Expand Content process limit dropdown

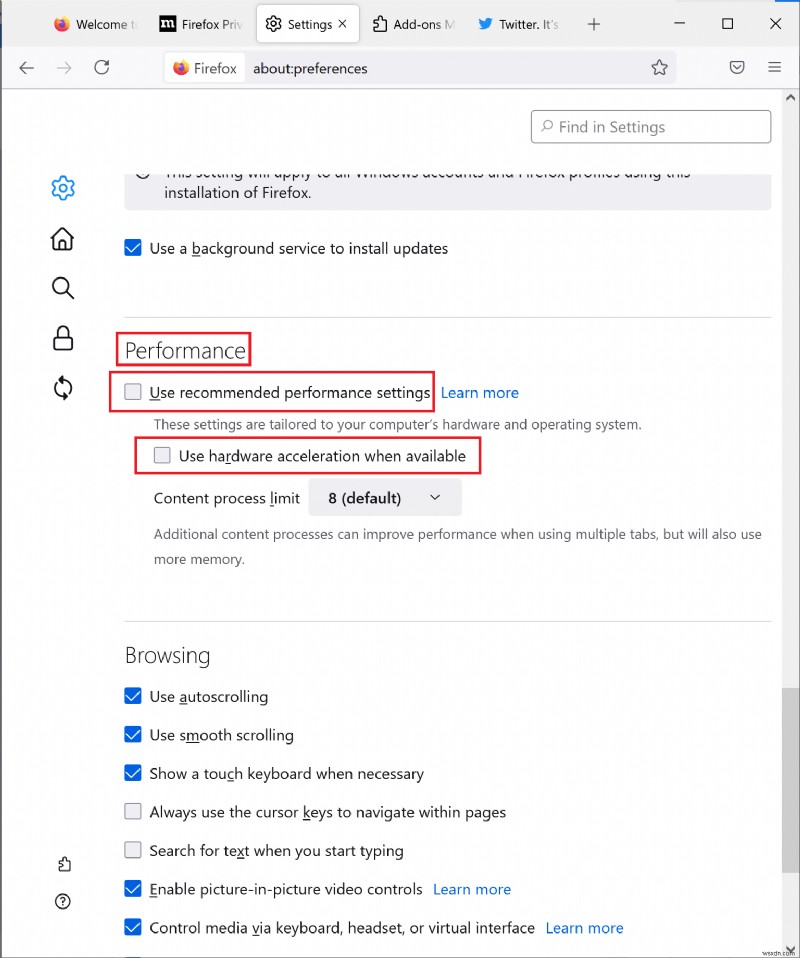(385, 498)
